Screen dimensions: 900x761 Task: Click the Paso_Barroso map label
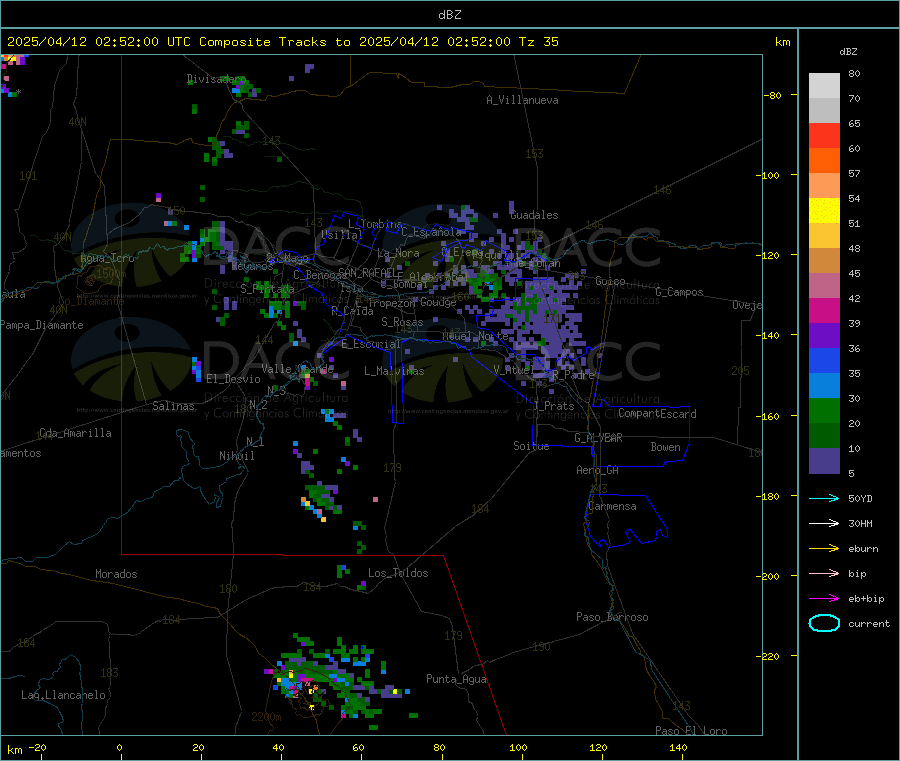[612, 617]
